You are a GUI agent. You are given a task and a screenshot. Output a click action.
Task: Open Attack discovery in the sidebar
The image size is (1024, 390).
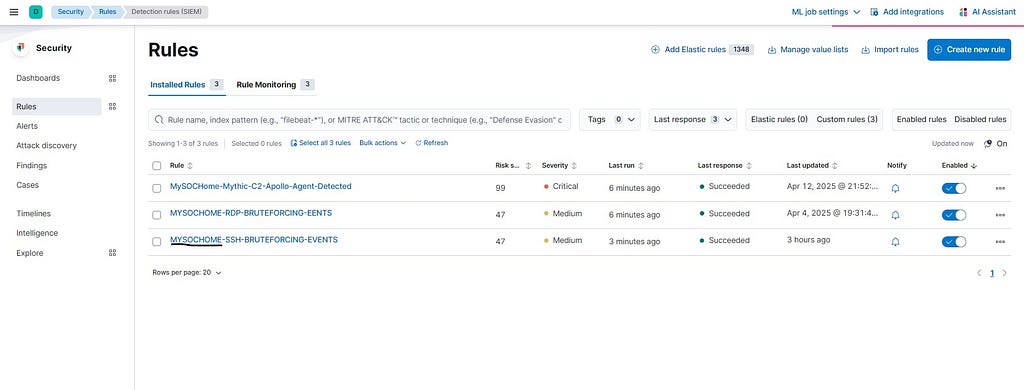pyautogui.click(x=46, y=146)
